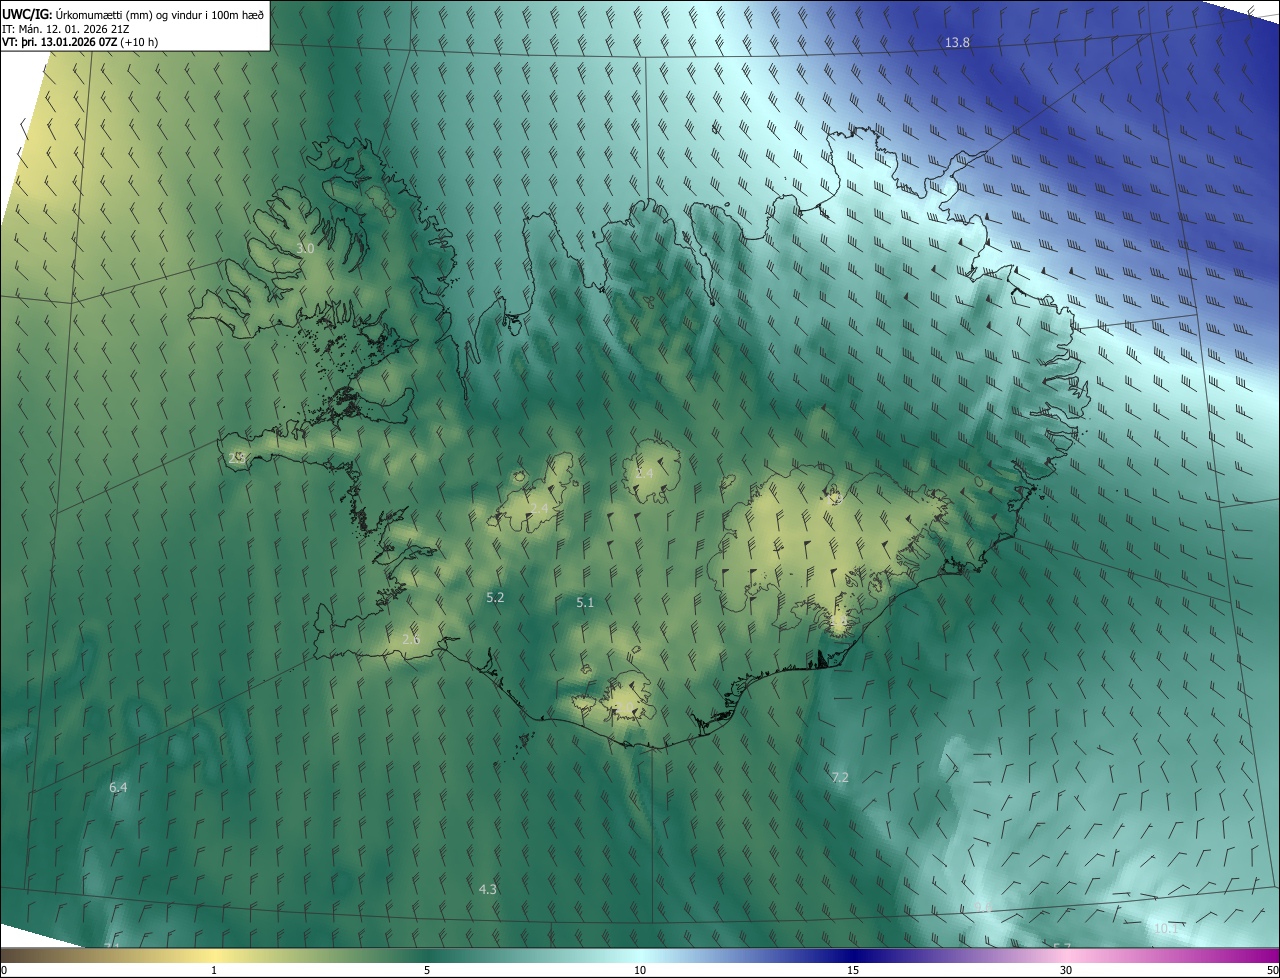Click the map title 'UWC/IG: Úrkomumætti (mm)' text
The image size is (1280, 978).
(x=76, y=15)
